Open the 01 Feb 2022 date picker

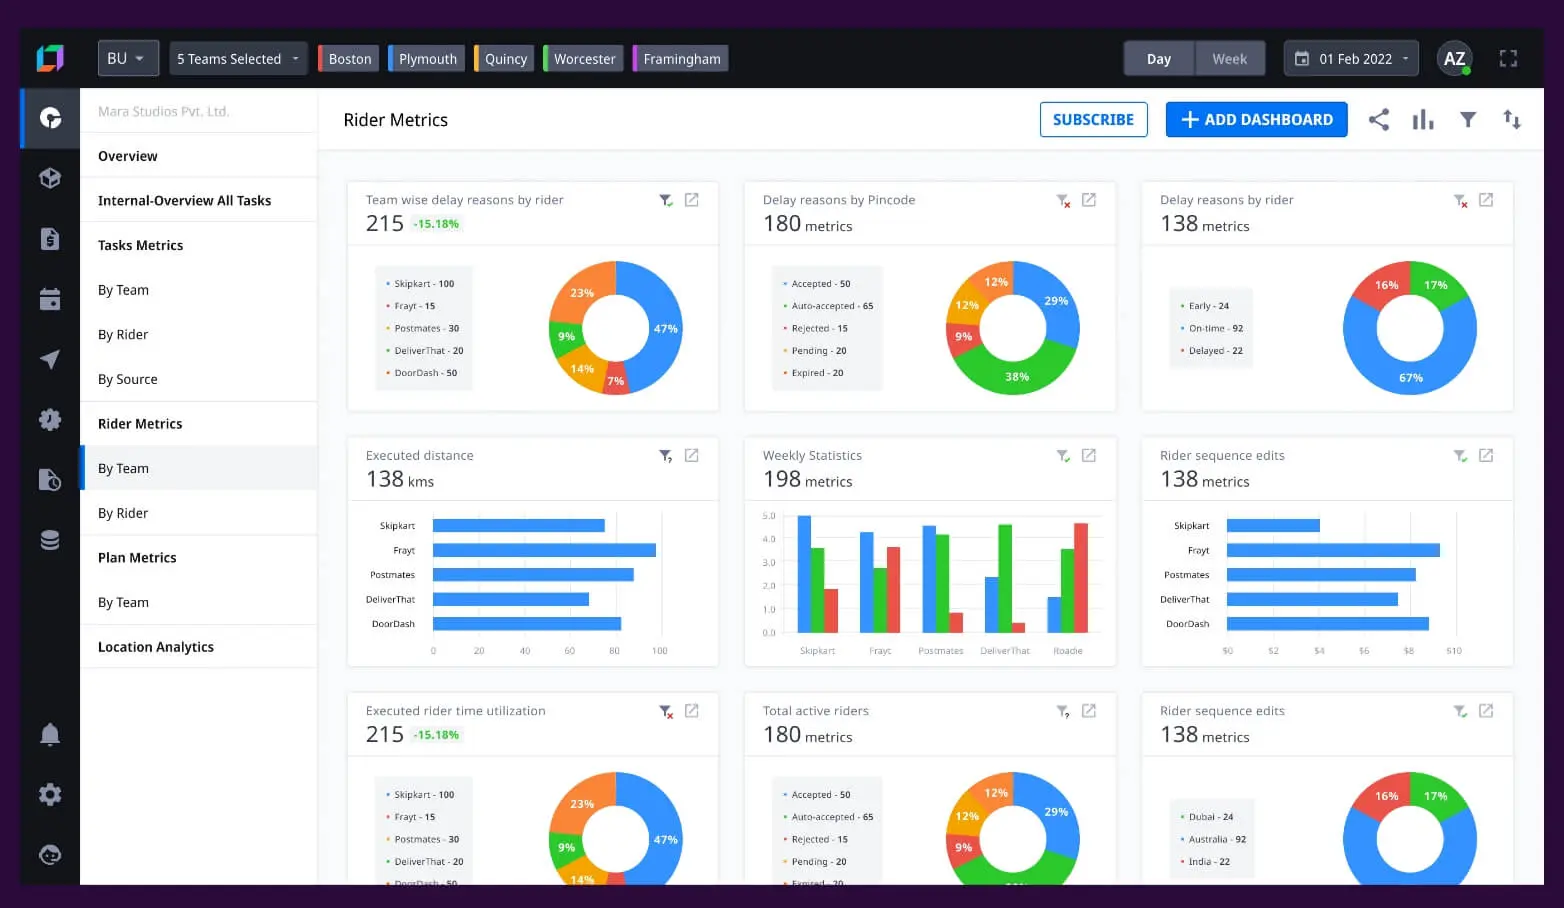[x=1350, y=58]
